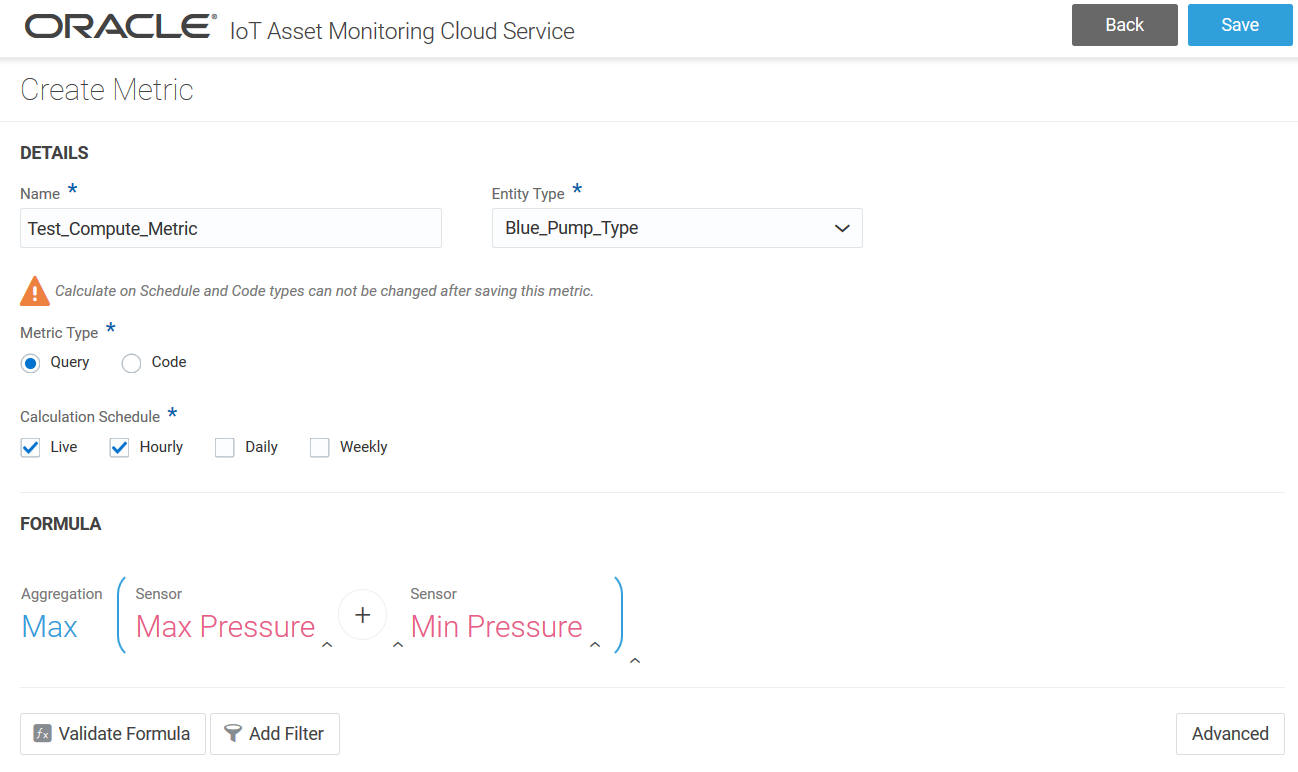Click the Create Metric heading
The width and height of the screenshot is (1298, 772).
click(107, 90)
